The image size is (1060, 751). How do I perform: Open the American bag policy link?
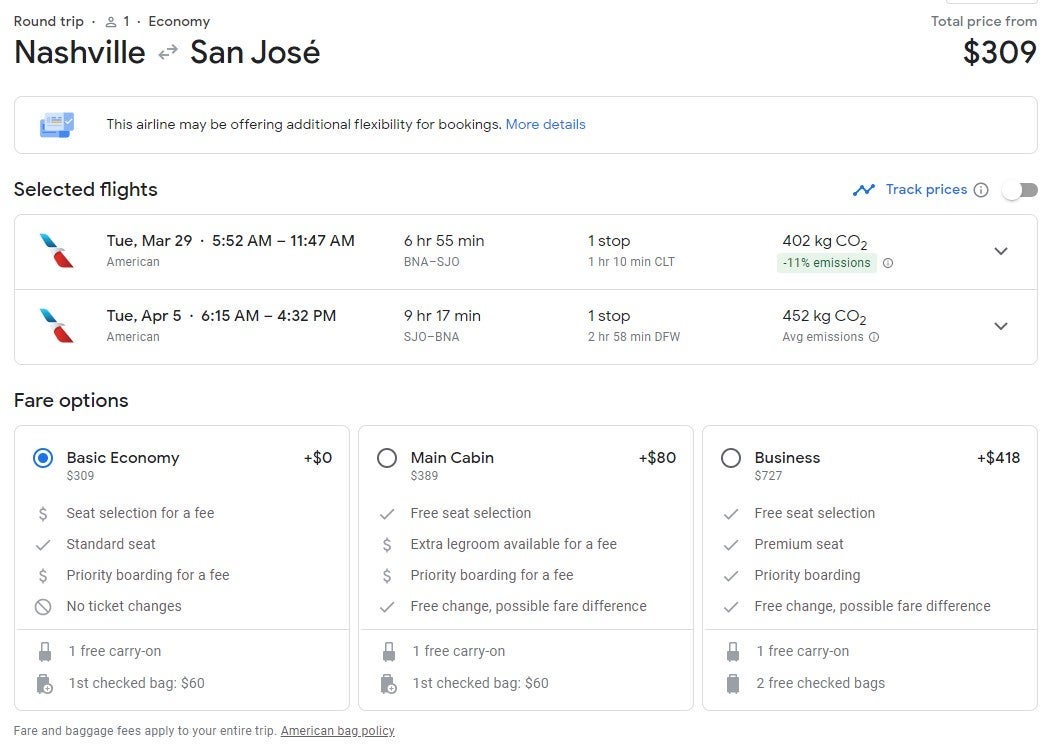tap(337, 731)
